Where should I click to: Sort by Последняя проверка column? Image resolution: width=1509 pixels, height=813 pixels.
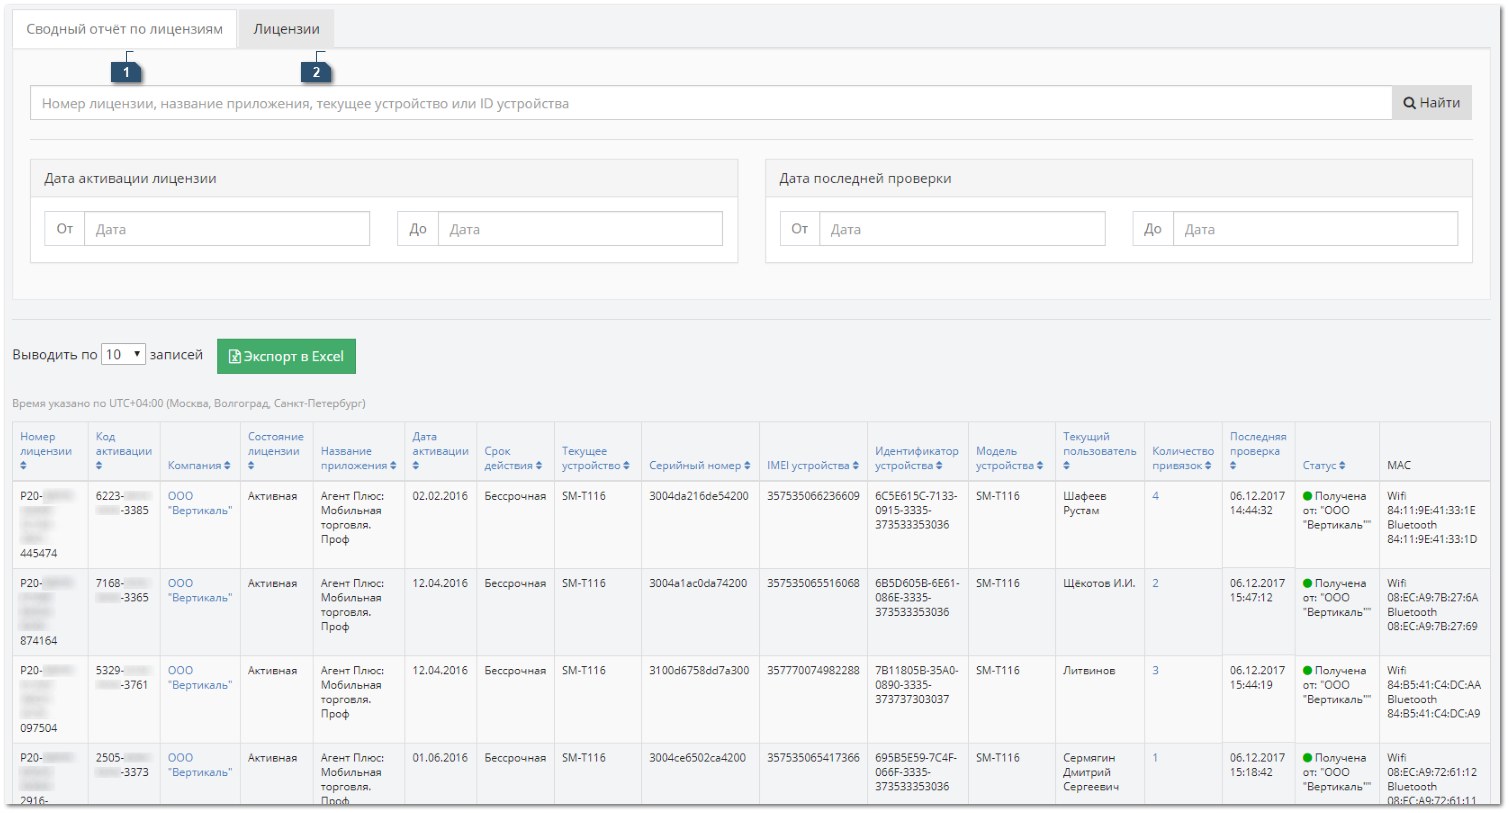[x=1258, y=451]
